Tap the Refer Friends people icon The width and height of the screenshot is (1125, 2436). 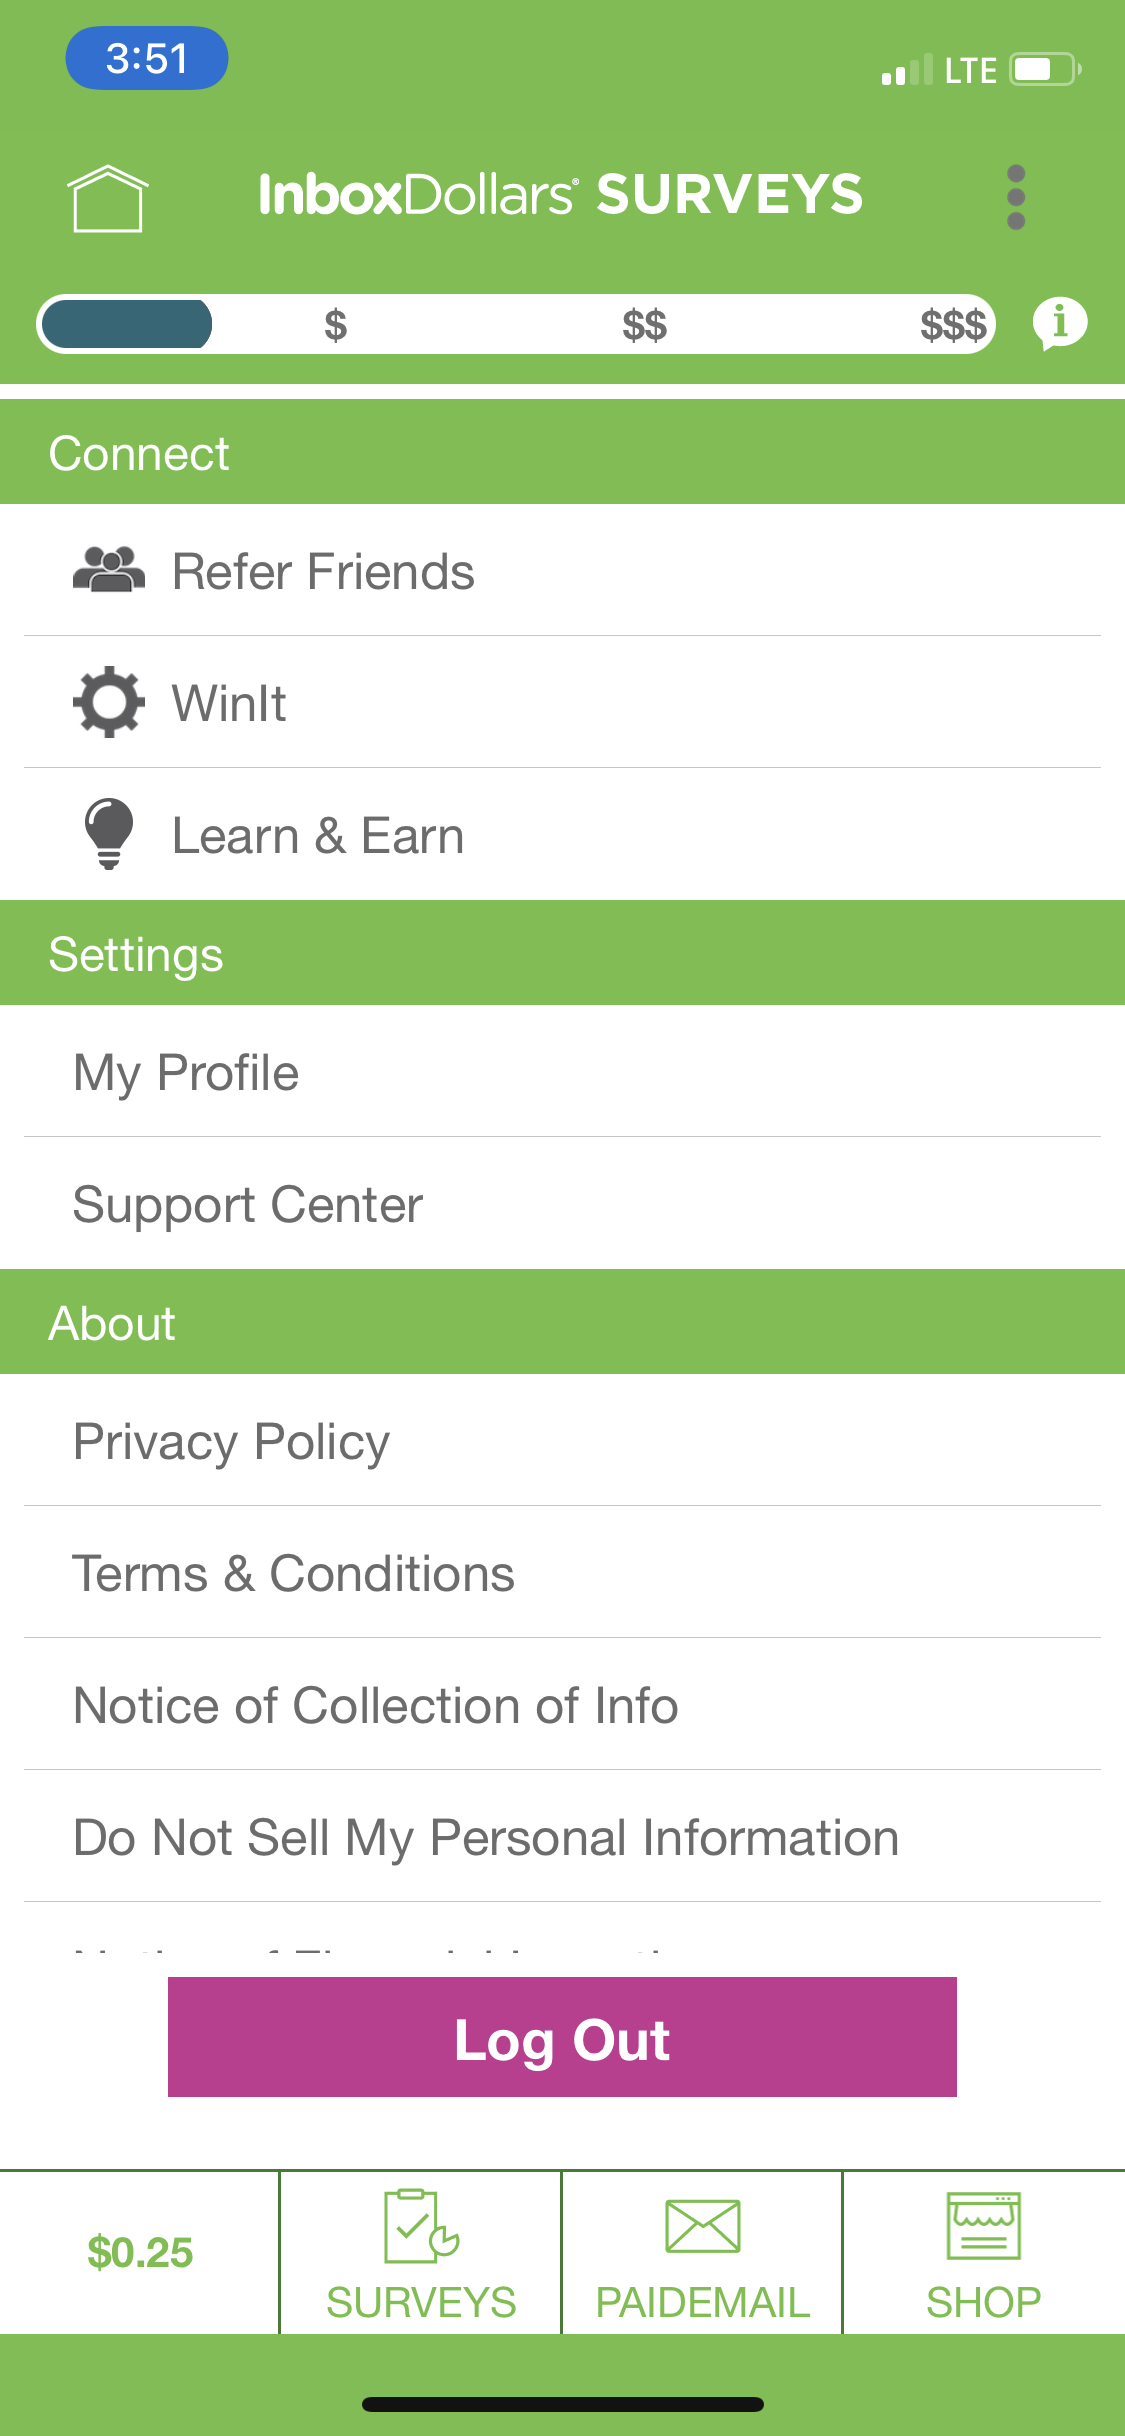coord(109,571)
